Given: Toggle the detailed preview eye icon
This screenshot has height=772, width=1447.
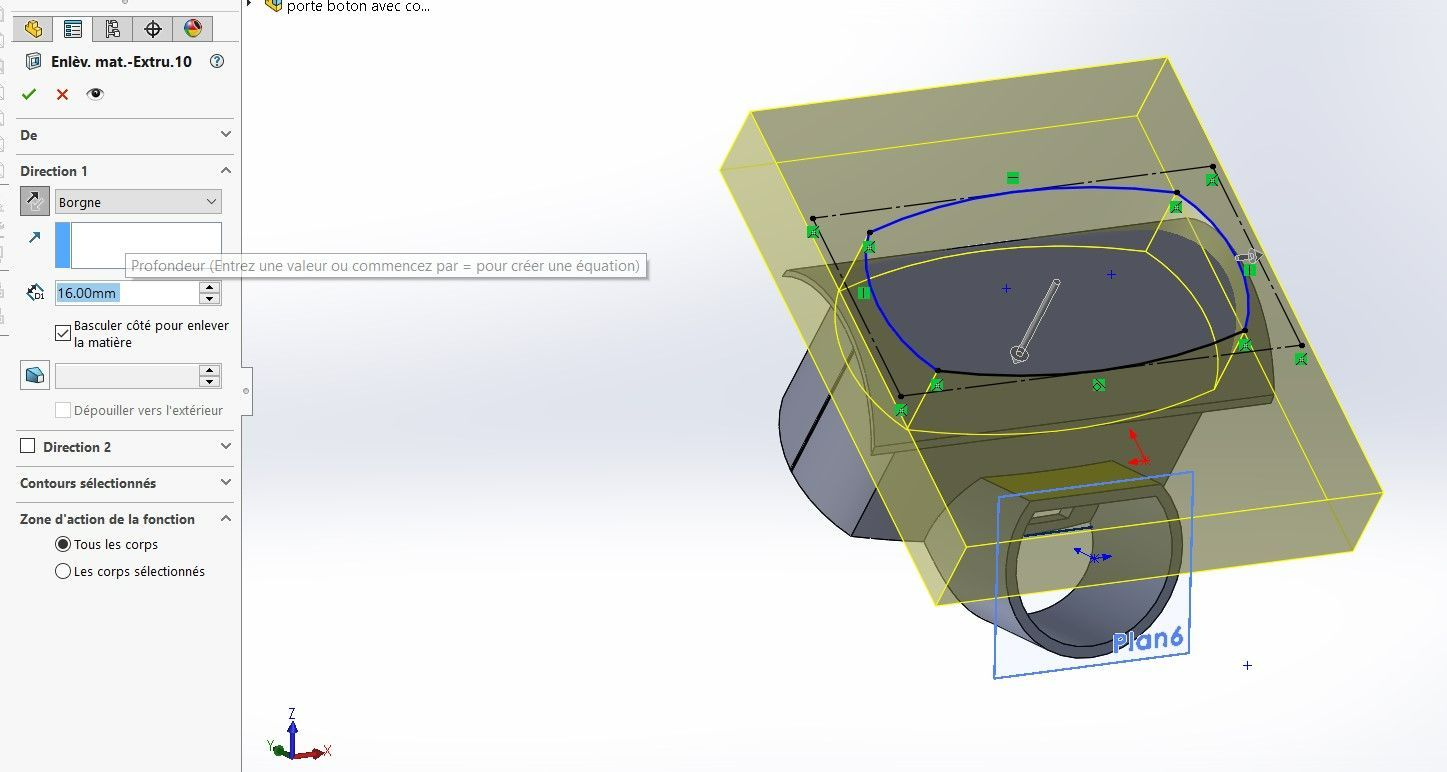Looking at the screenshot, I should point(95,94).
